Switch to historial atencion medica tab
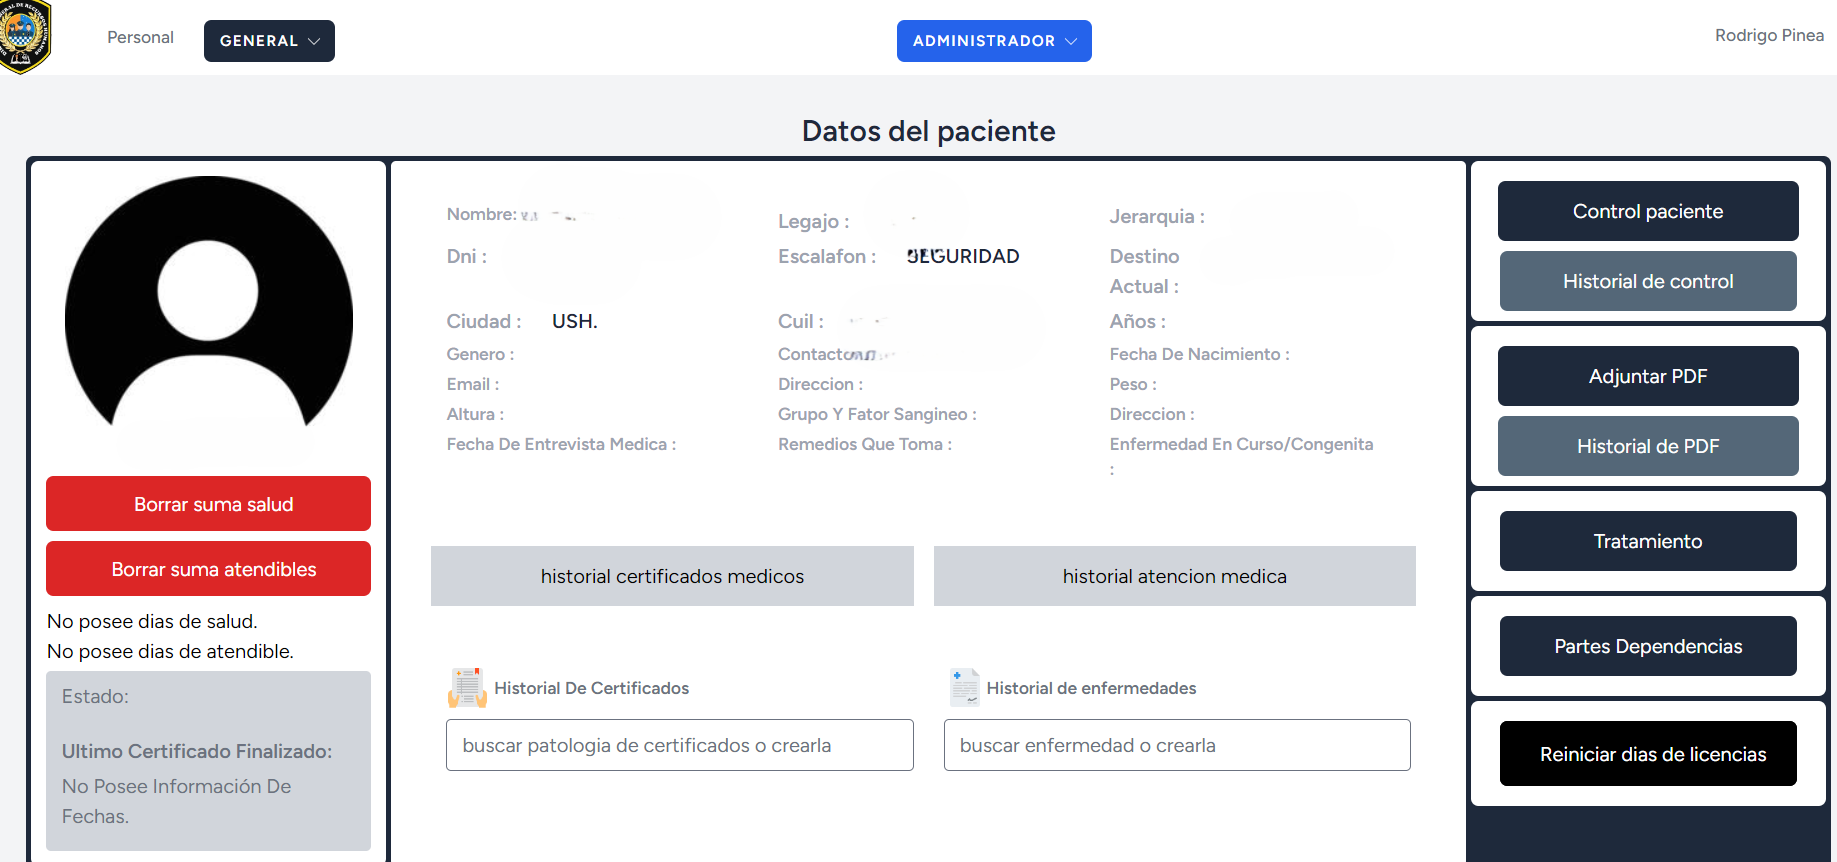The image size is (1837, 862). click(1174, 576)
